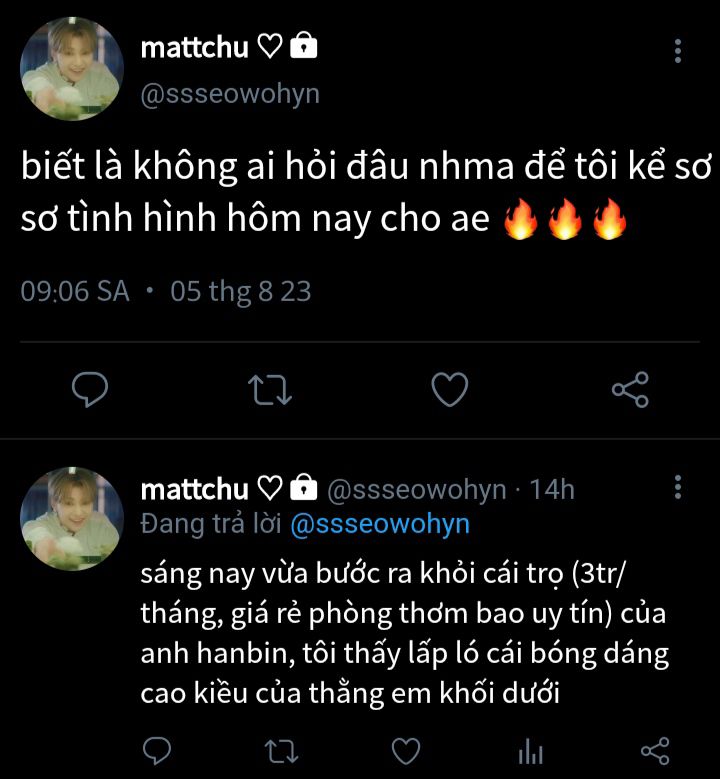
Task: Tap the mattchu name on reply tweet
Action: (194, 489)
